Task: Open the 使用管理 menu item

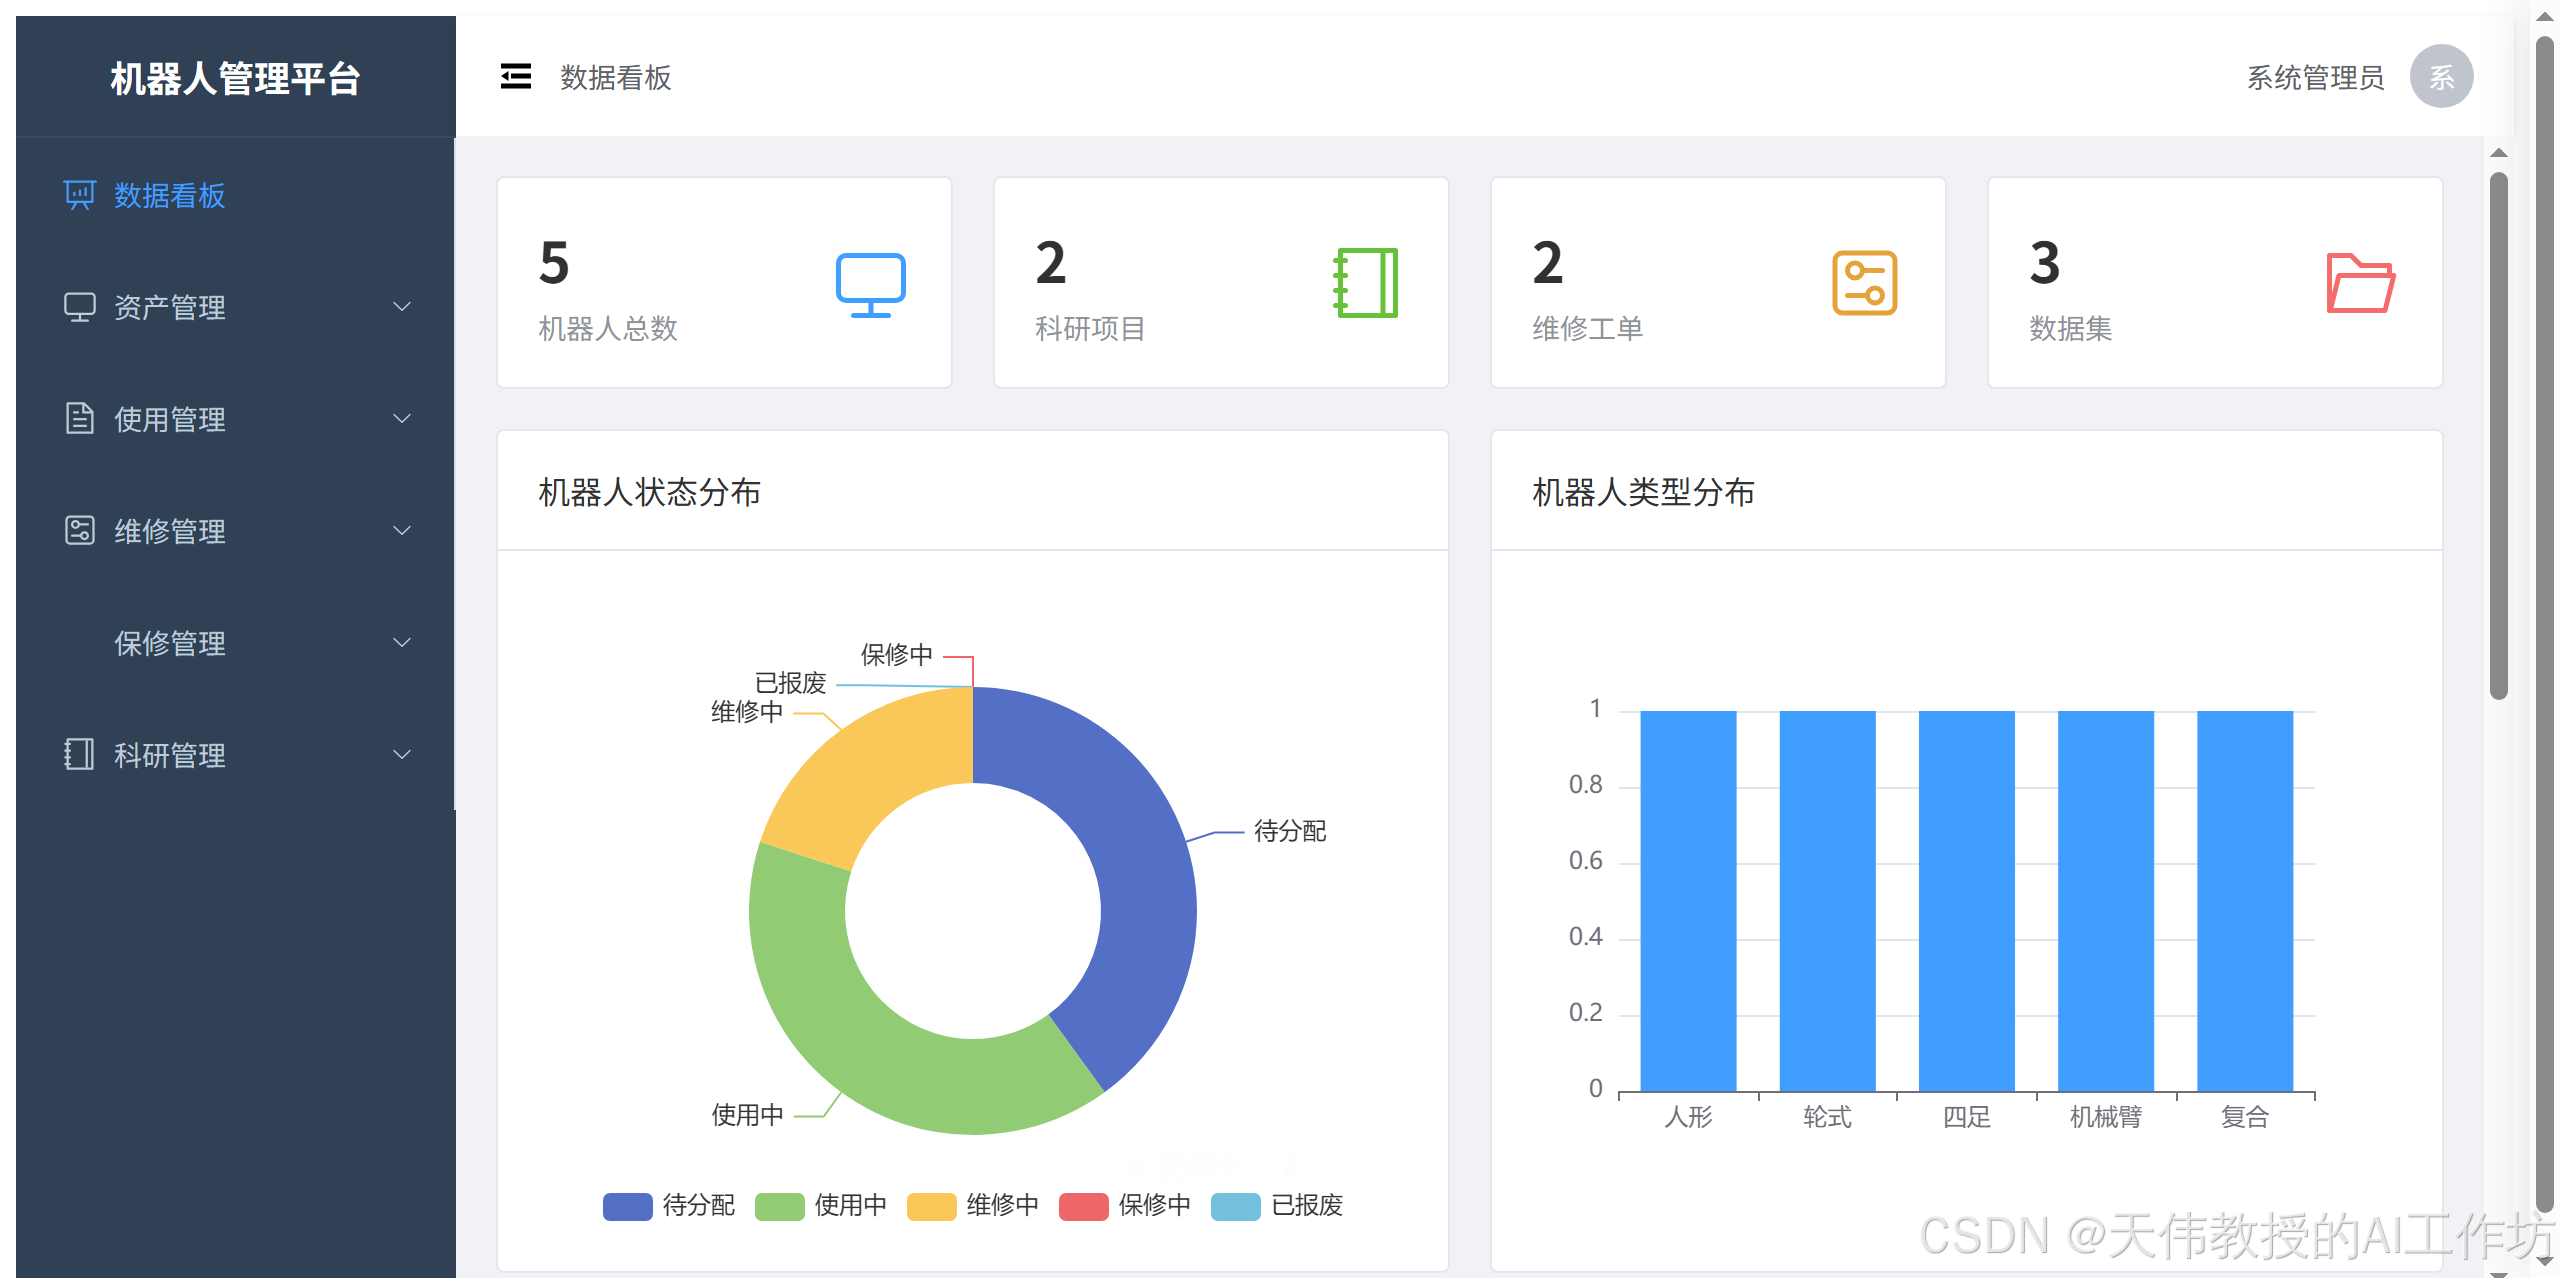Action: 236,419
